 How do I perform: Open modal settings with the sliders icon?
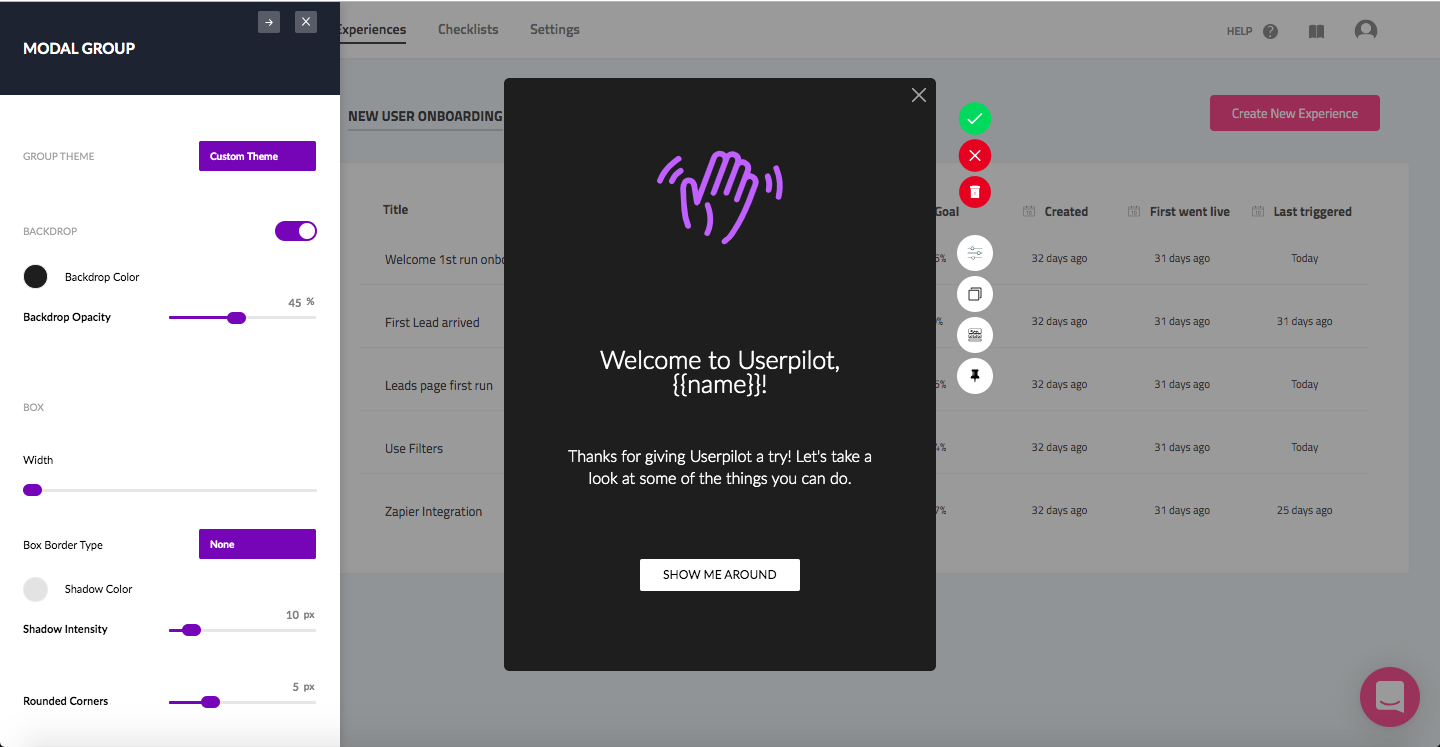pos(975,253)
